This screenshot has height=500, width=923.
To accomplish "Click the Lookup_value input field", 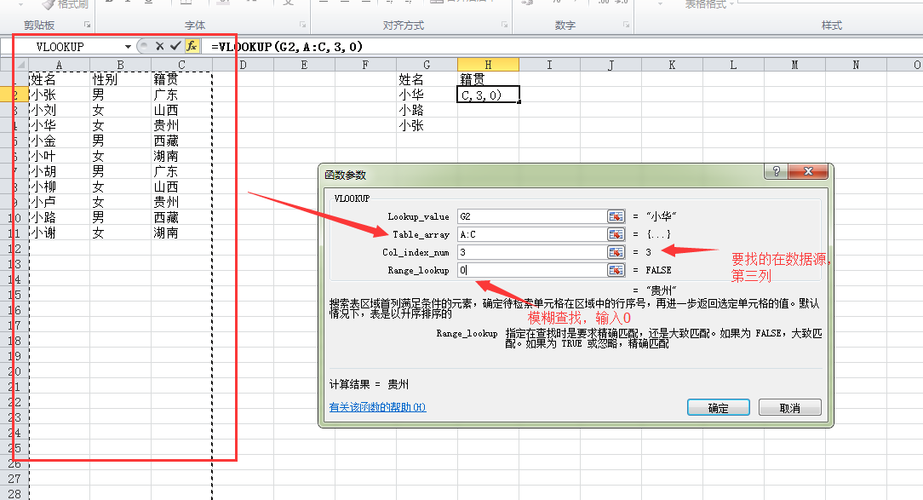I will [x=532, y=217].
